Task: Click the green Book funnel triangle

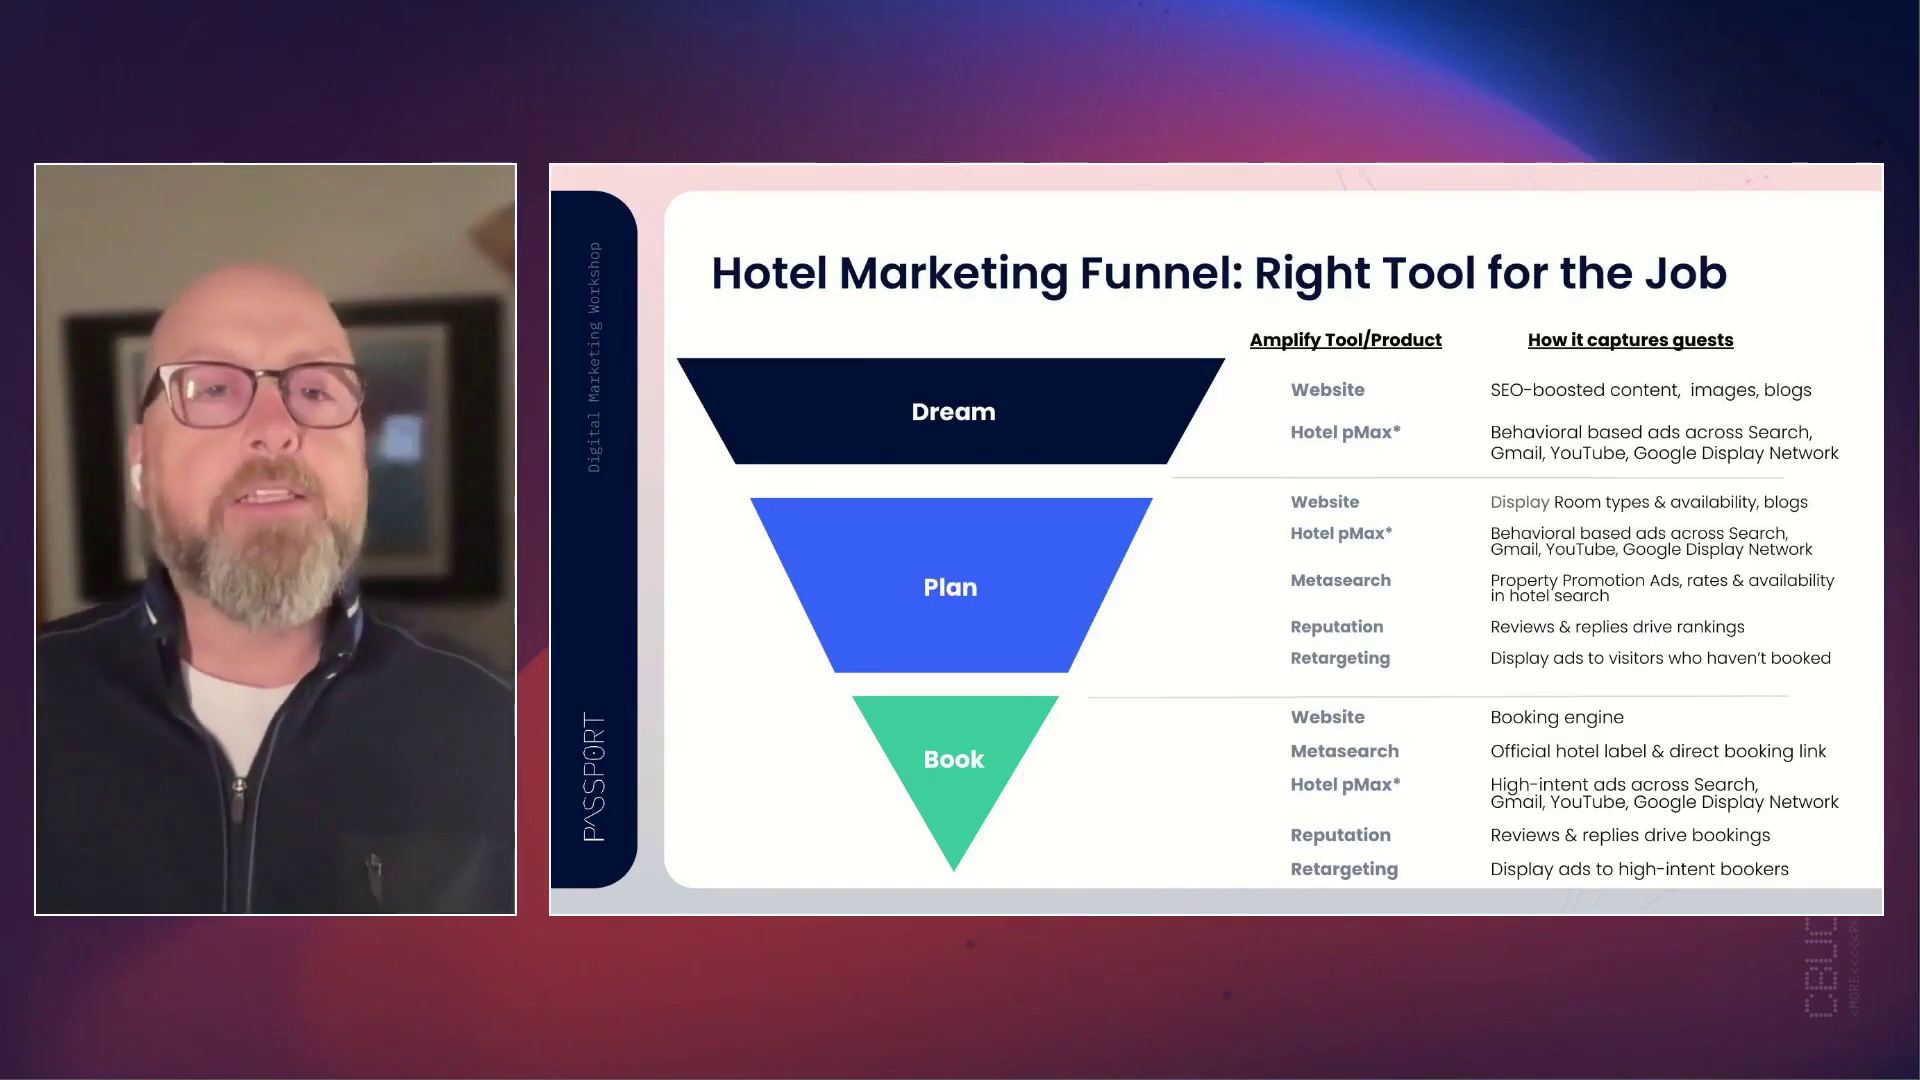Action: pos(954,760)
